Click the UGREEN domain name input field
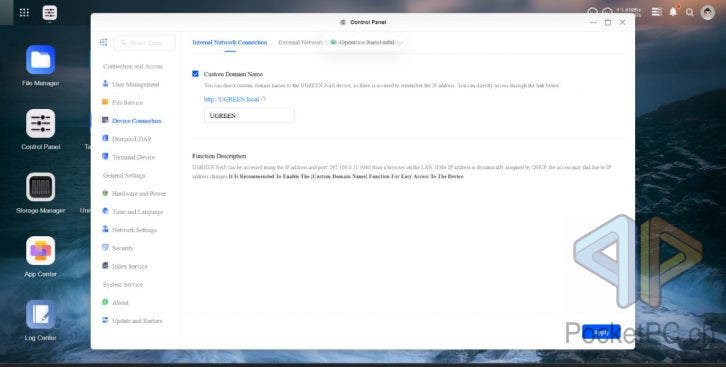This screenshot has width=726, height=367. tap(249, 116)
